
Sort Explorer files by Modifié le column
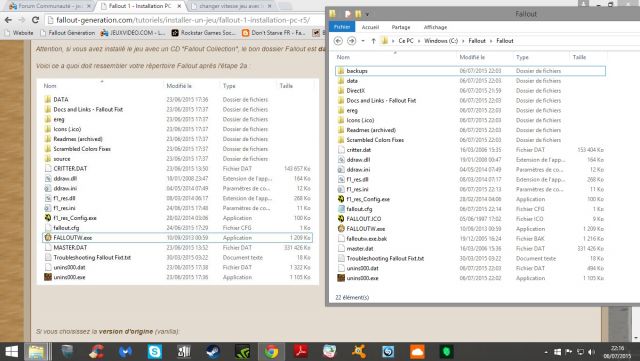coord(472,57)
